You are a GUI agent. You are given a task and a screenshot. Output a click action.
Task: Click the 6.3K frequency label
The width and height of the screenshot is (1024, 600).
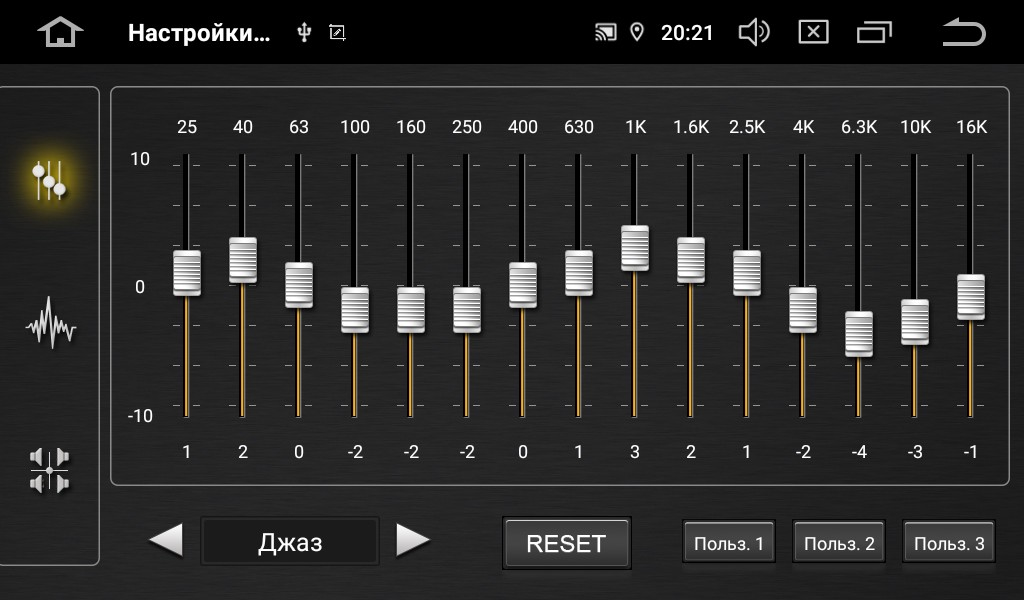tap(859, 127)
